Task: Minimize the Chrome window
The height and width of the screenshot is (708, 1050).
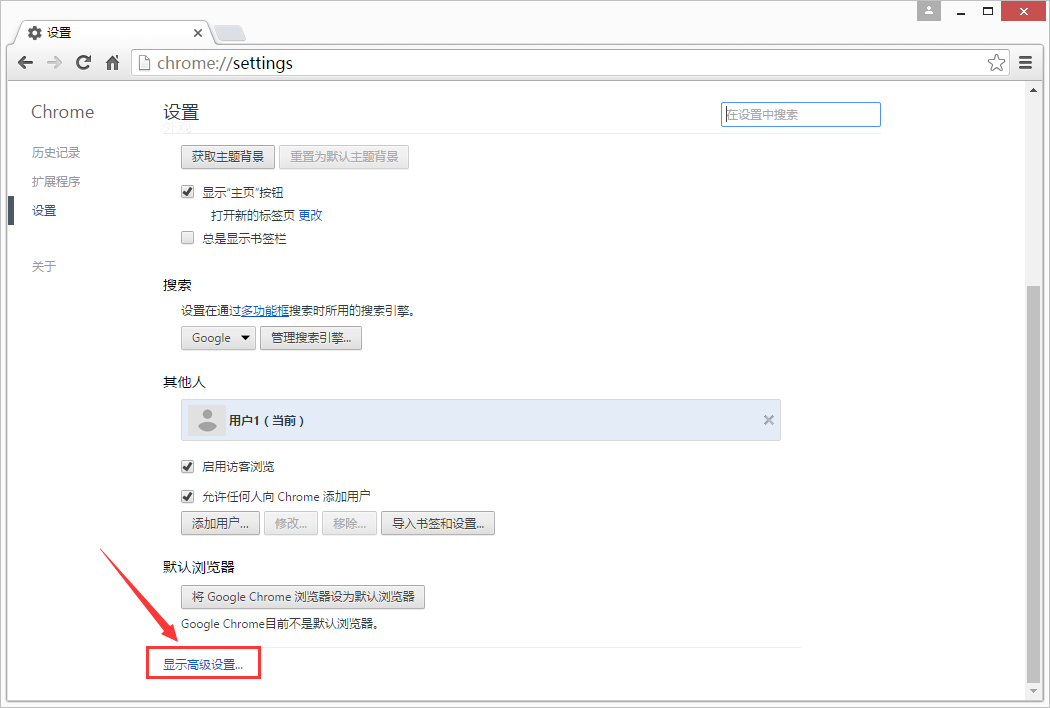Action: (x=961, y=11)
